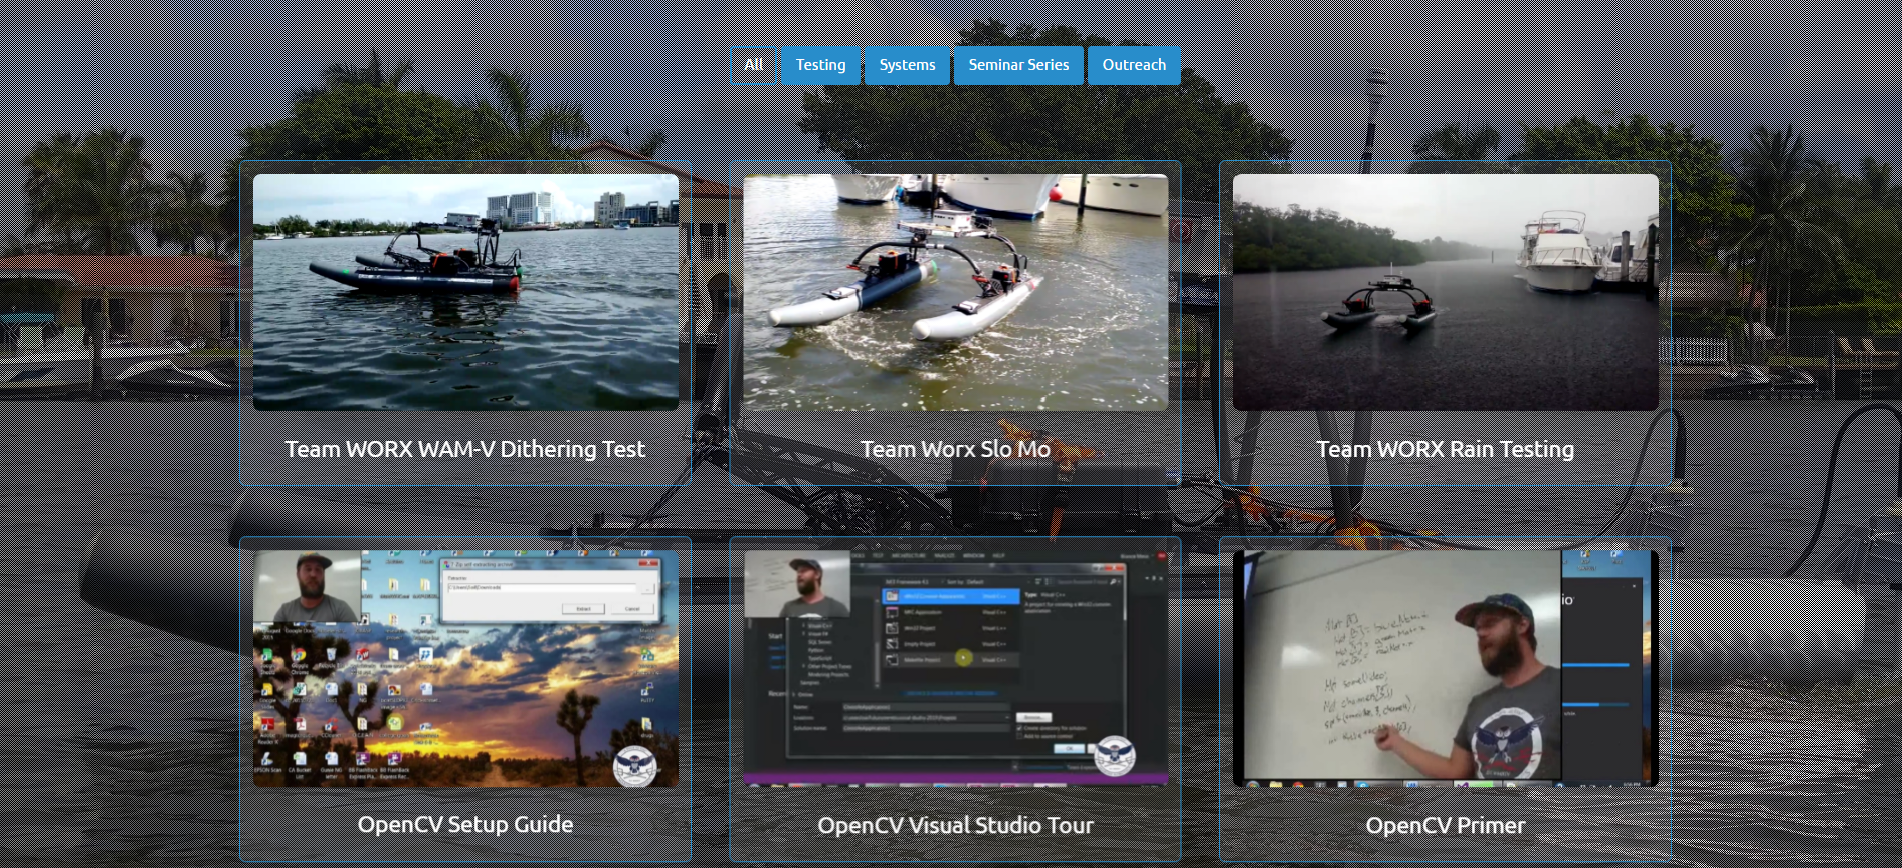Viewport: 1902px width, 868px height.
Task: Select the All filter tab
Action: coord(753,65)
